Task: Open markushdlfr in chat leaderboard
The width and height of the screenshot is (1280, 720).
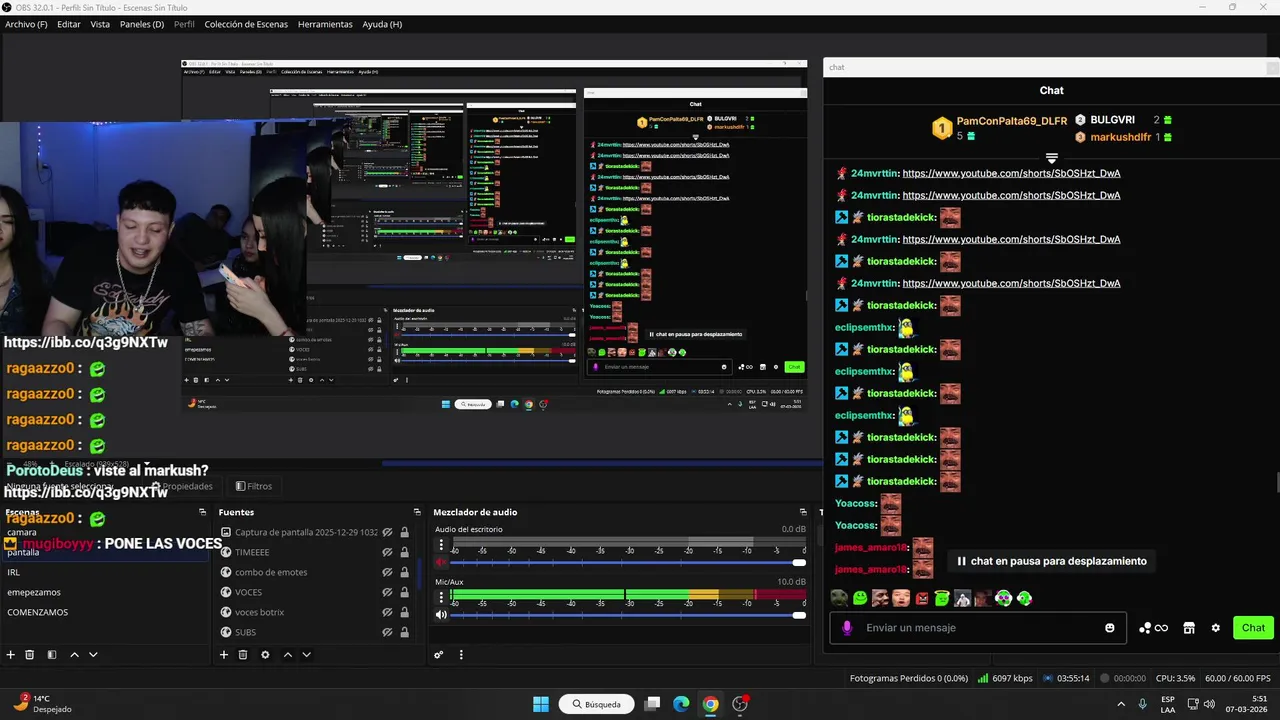Action: [1120, 137]
